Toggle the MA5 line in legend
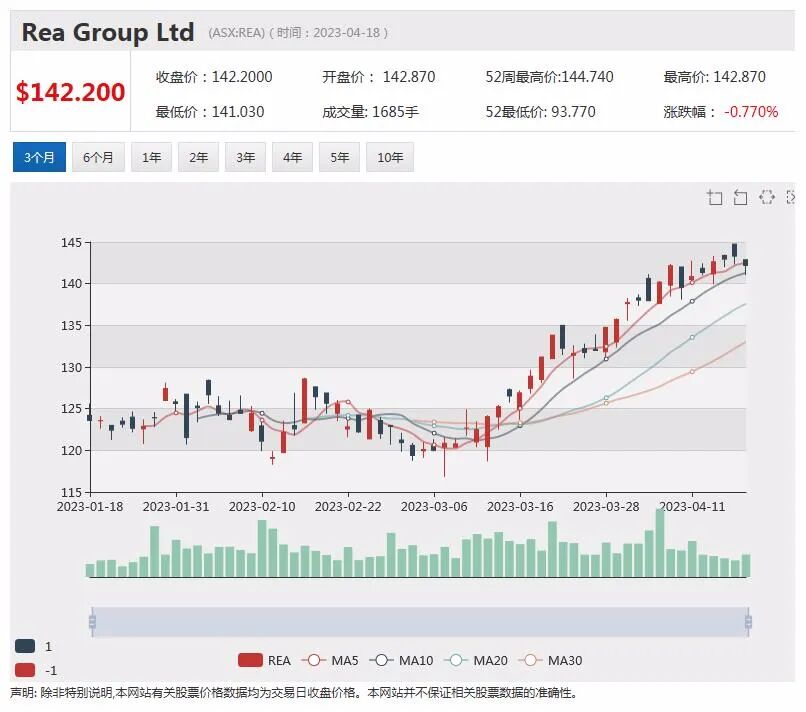 330,661
